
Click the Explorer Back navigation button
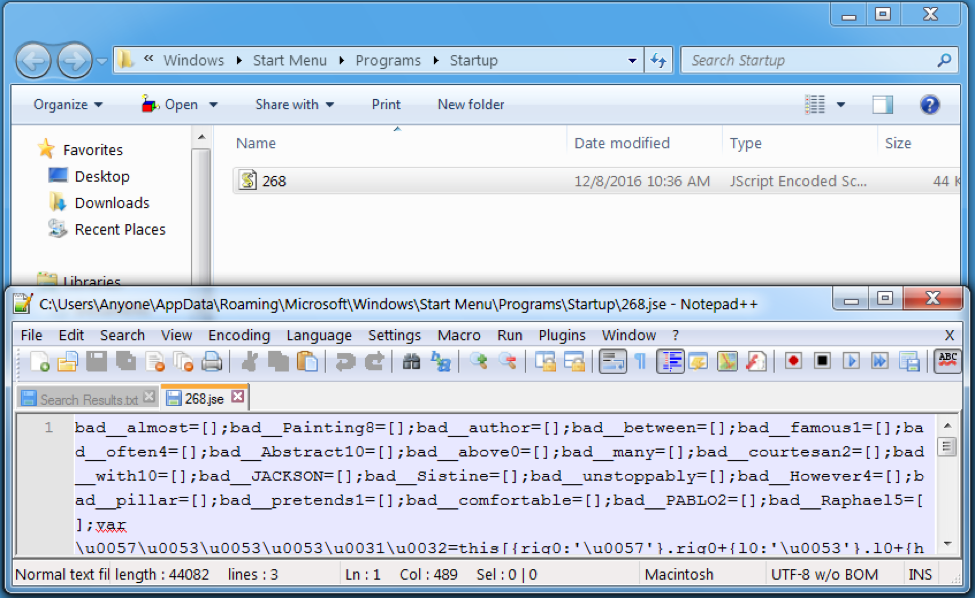pyautogui.click(x=33, y=60)
